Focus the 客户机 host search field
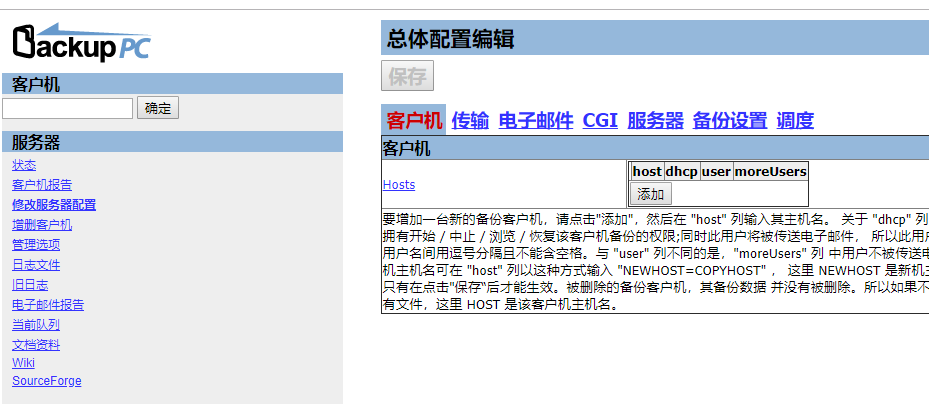The height and width of the screenshot is (404, 929). pos(68,108)
